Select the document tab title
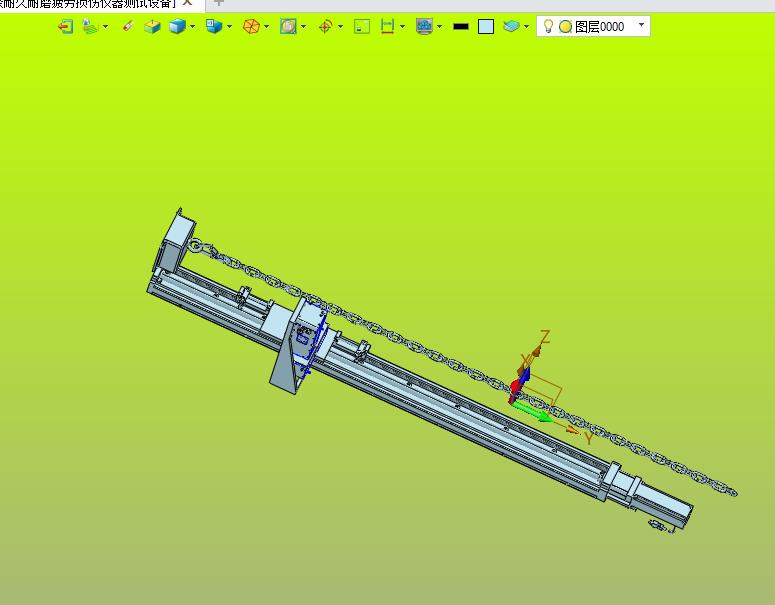Screen dimensions: 775x605 click(x=88, y=3)
